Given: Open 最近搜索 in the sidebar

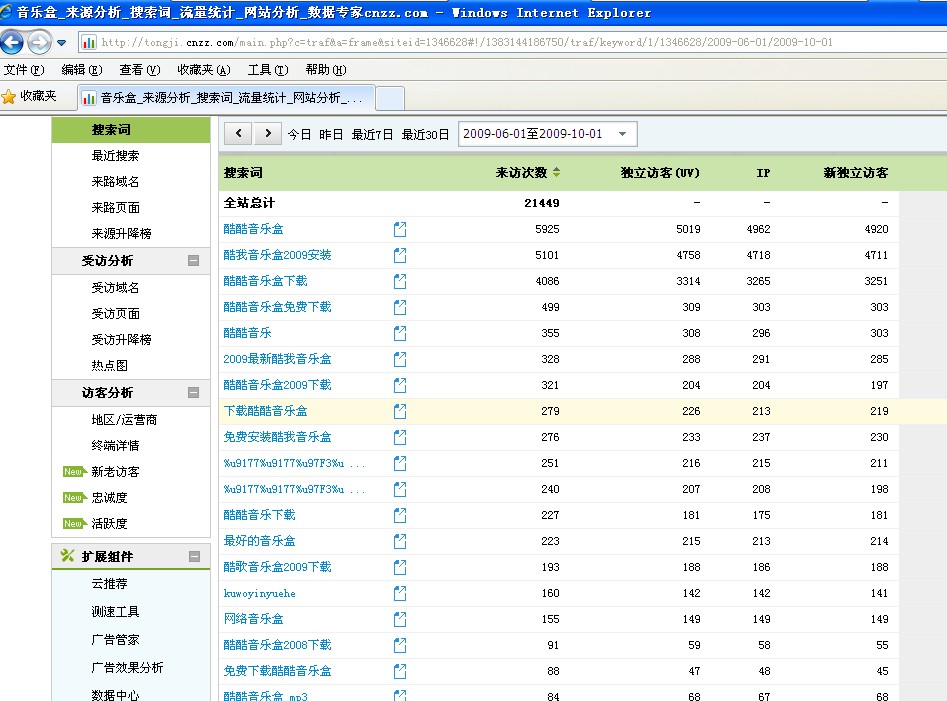Looking at the screenshot, I should pyautogui.click(x=115, y=156).
